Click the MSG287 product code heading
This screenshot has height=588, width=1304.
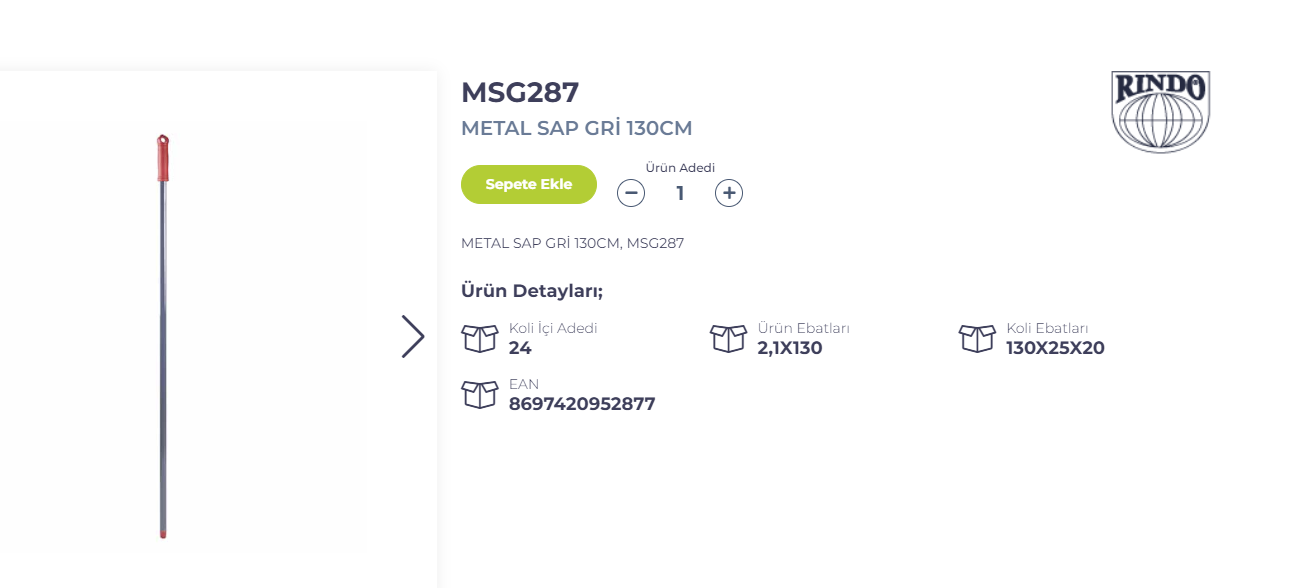click(520, 92)
